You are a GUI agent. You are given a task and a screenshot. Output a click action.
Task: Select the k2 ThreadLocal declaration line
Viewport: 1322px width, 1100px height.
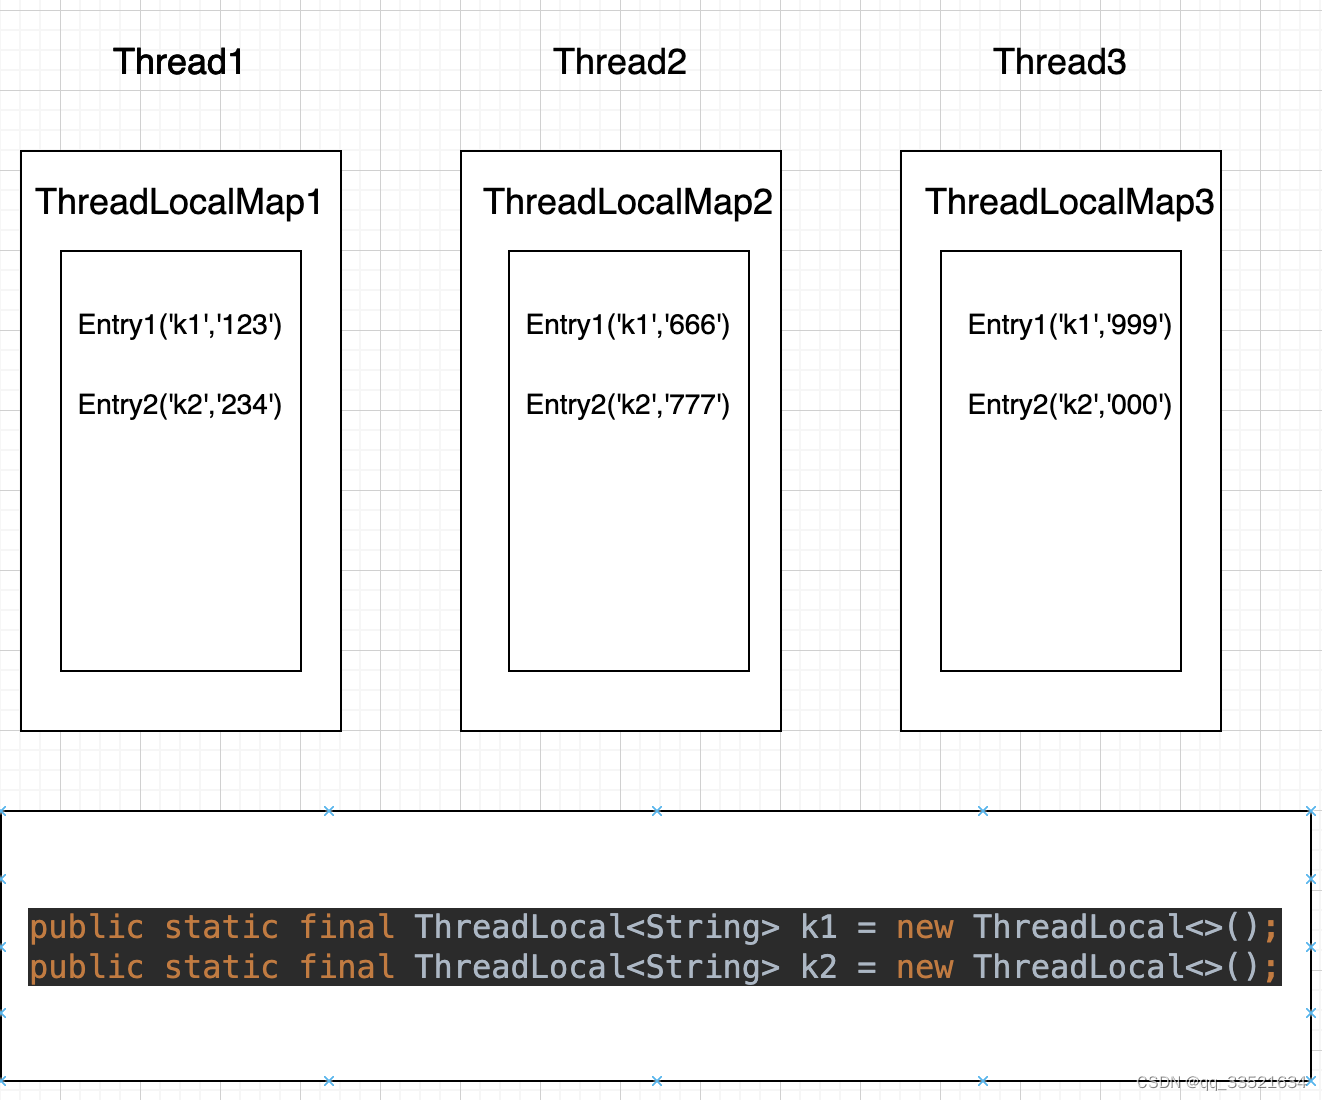click(654, 967)
